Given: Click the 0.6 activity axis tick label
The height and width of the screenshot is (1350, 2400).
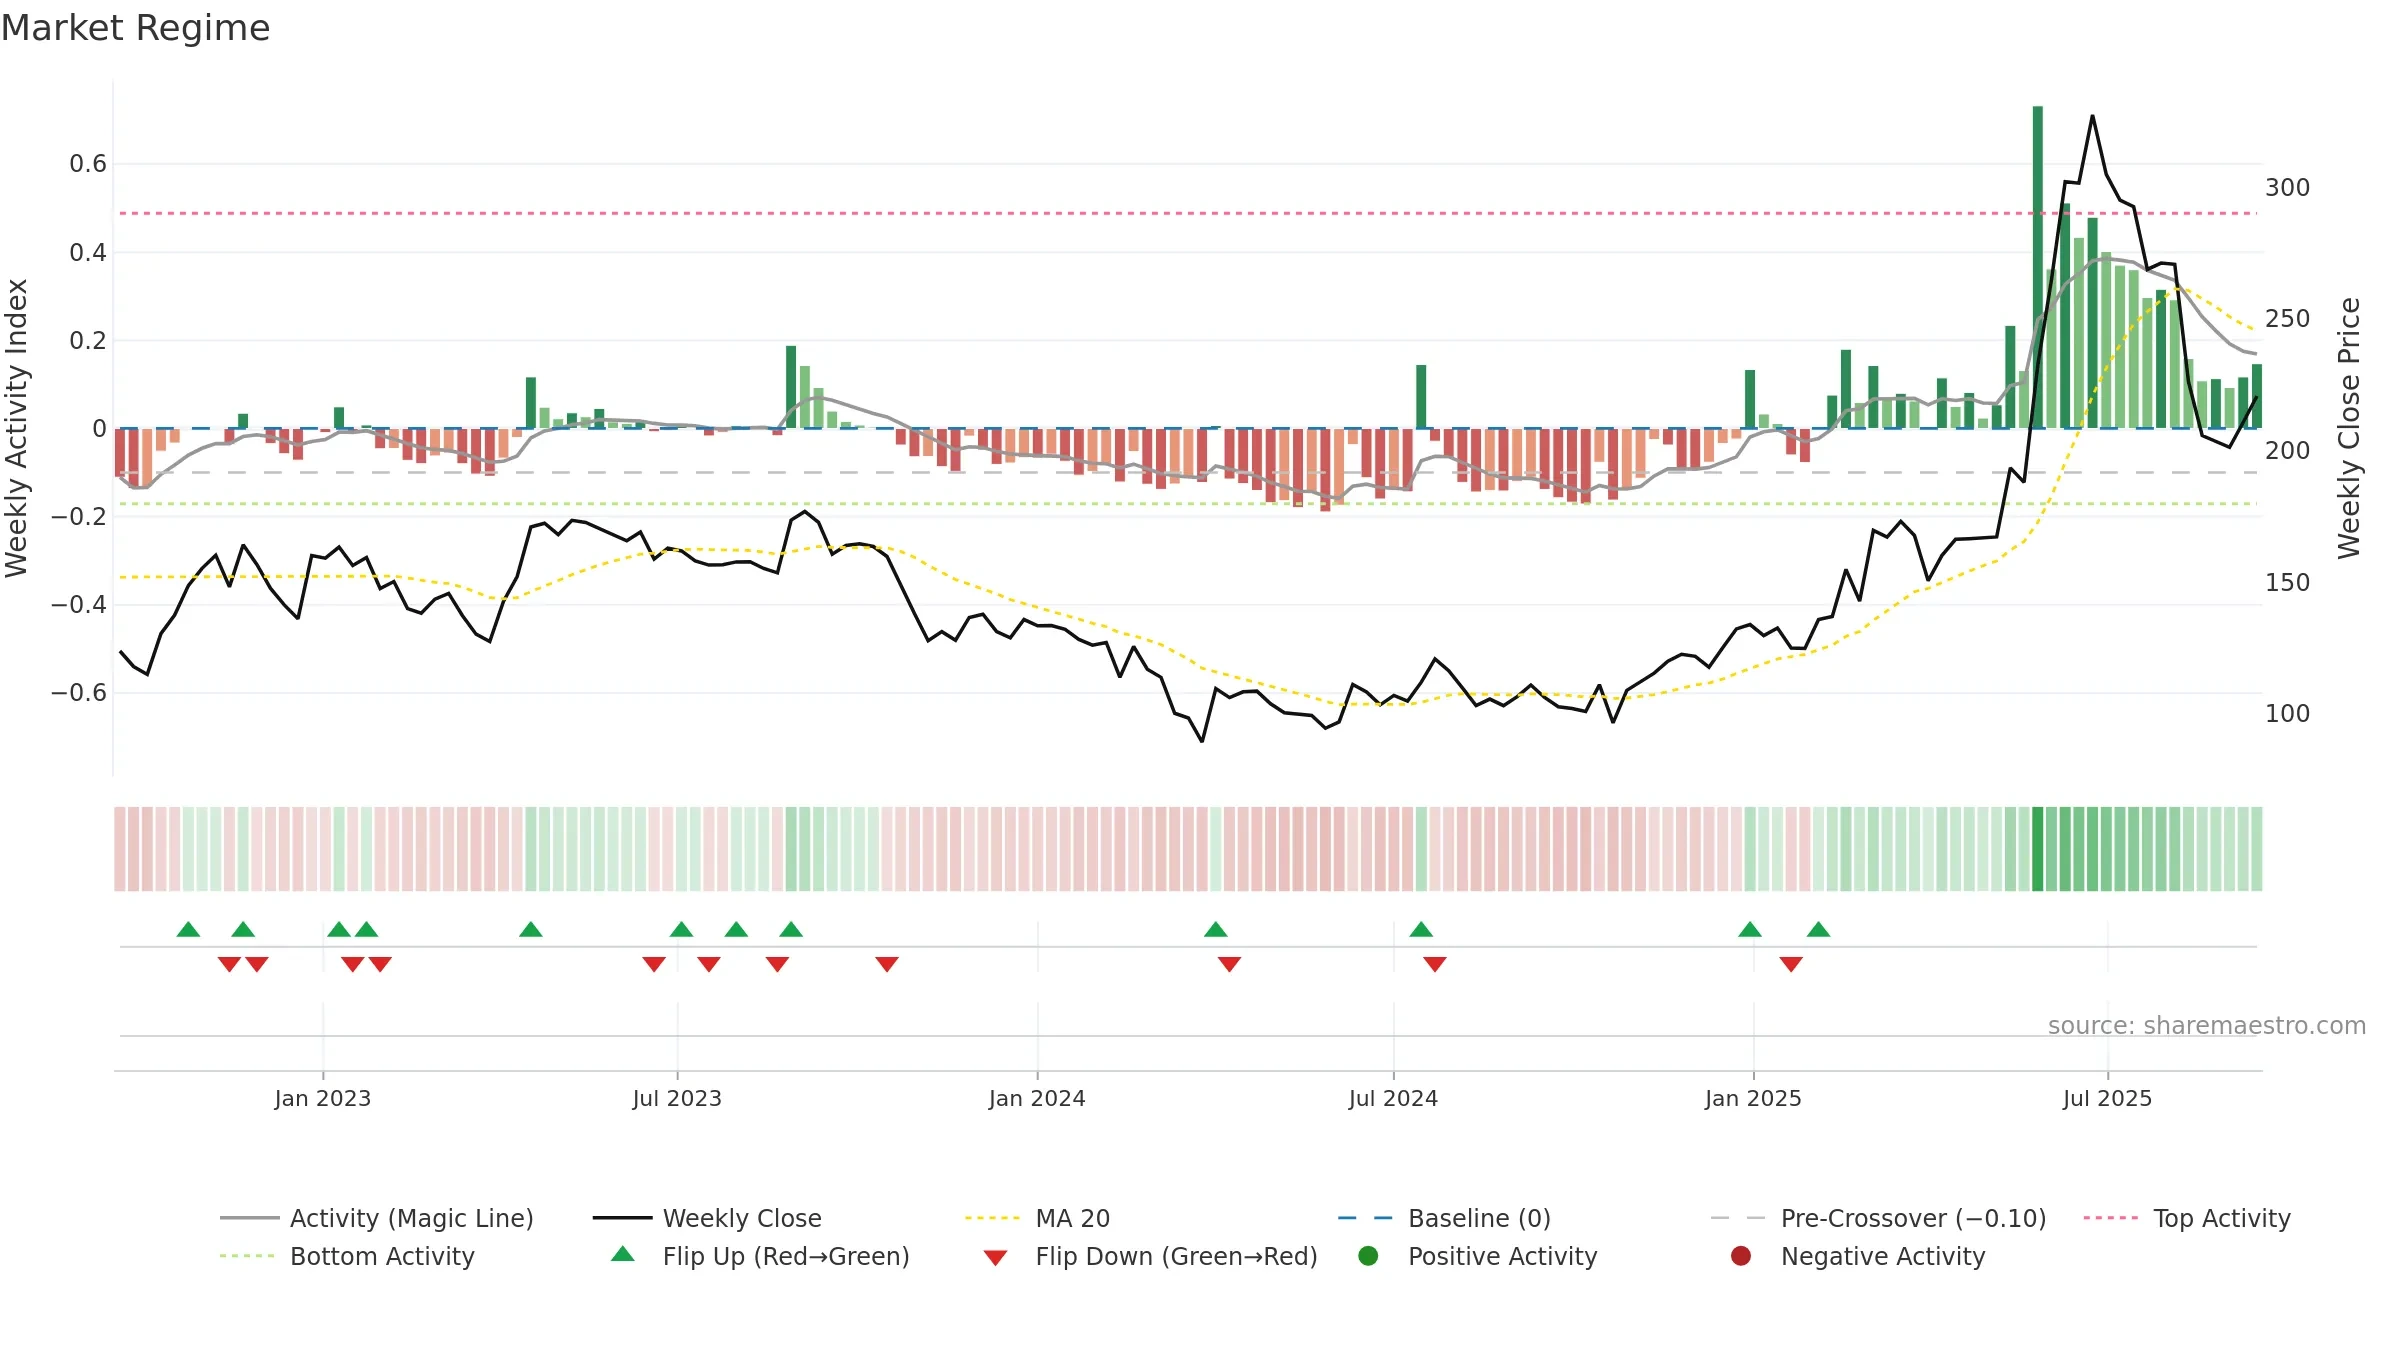Looking at the screenshot, I should pyautogui.click(x=88, y=164).
